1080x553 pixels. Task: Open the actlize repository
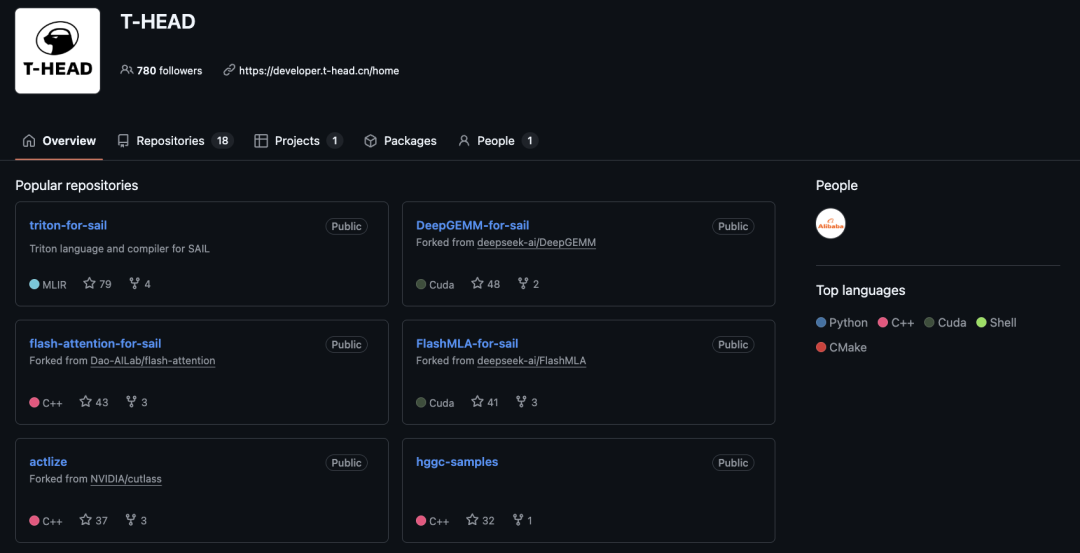[x=48, y=462]
